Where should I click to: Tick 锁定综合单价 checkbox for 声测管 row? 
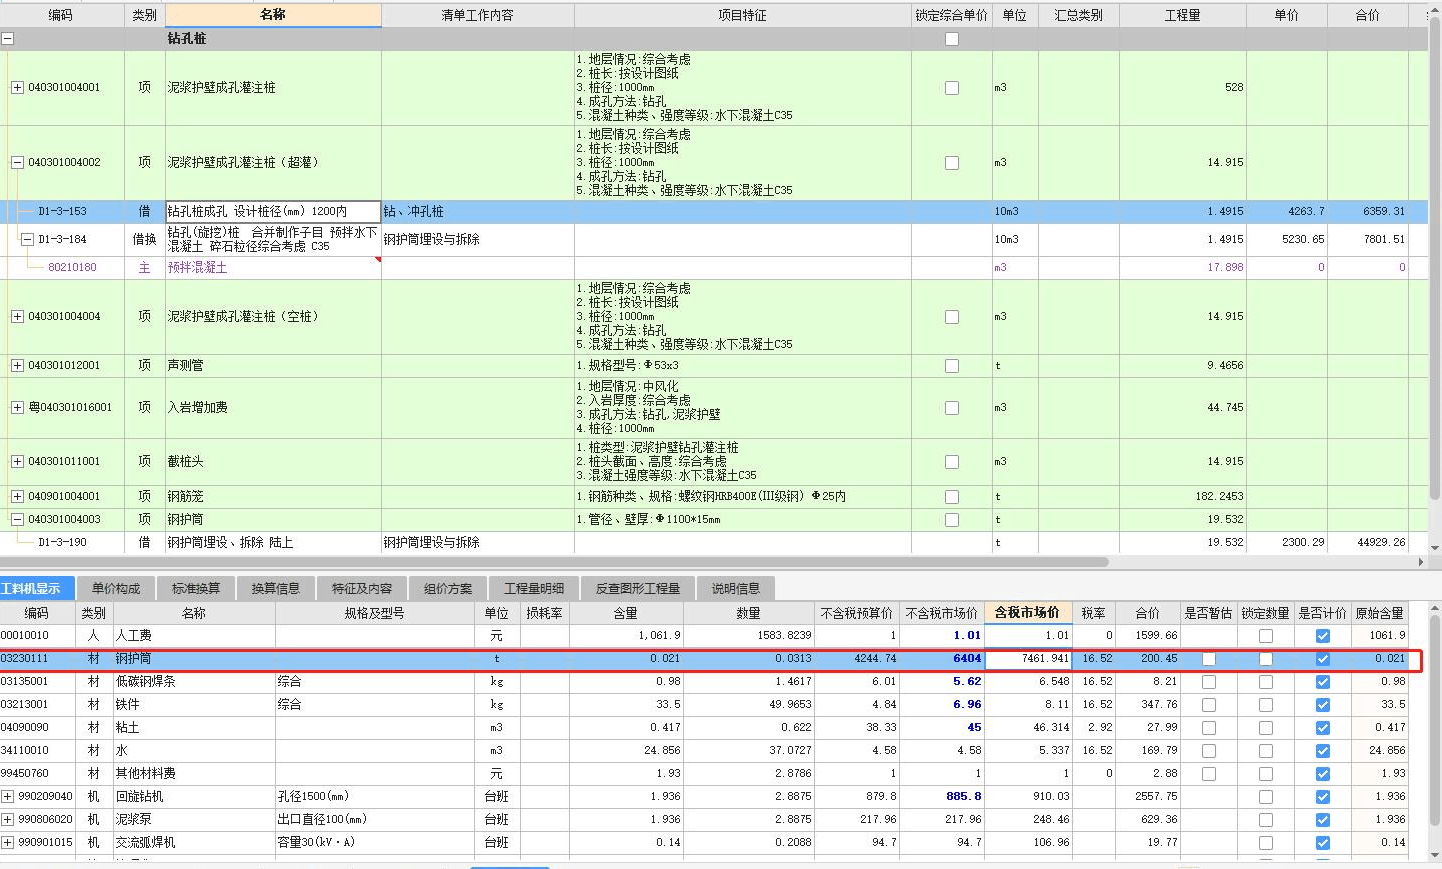point(952,365)
